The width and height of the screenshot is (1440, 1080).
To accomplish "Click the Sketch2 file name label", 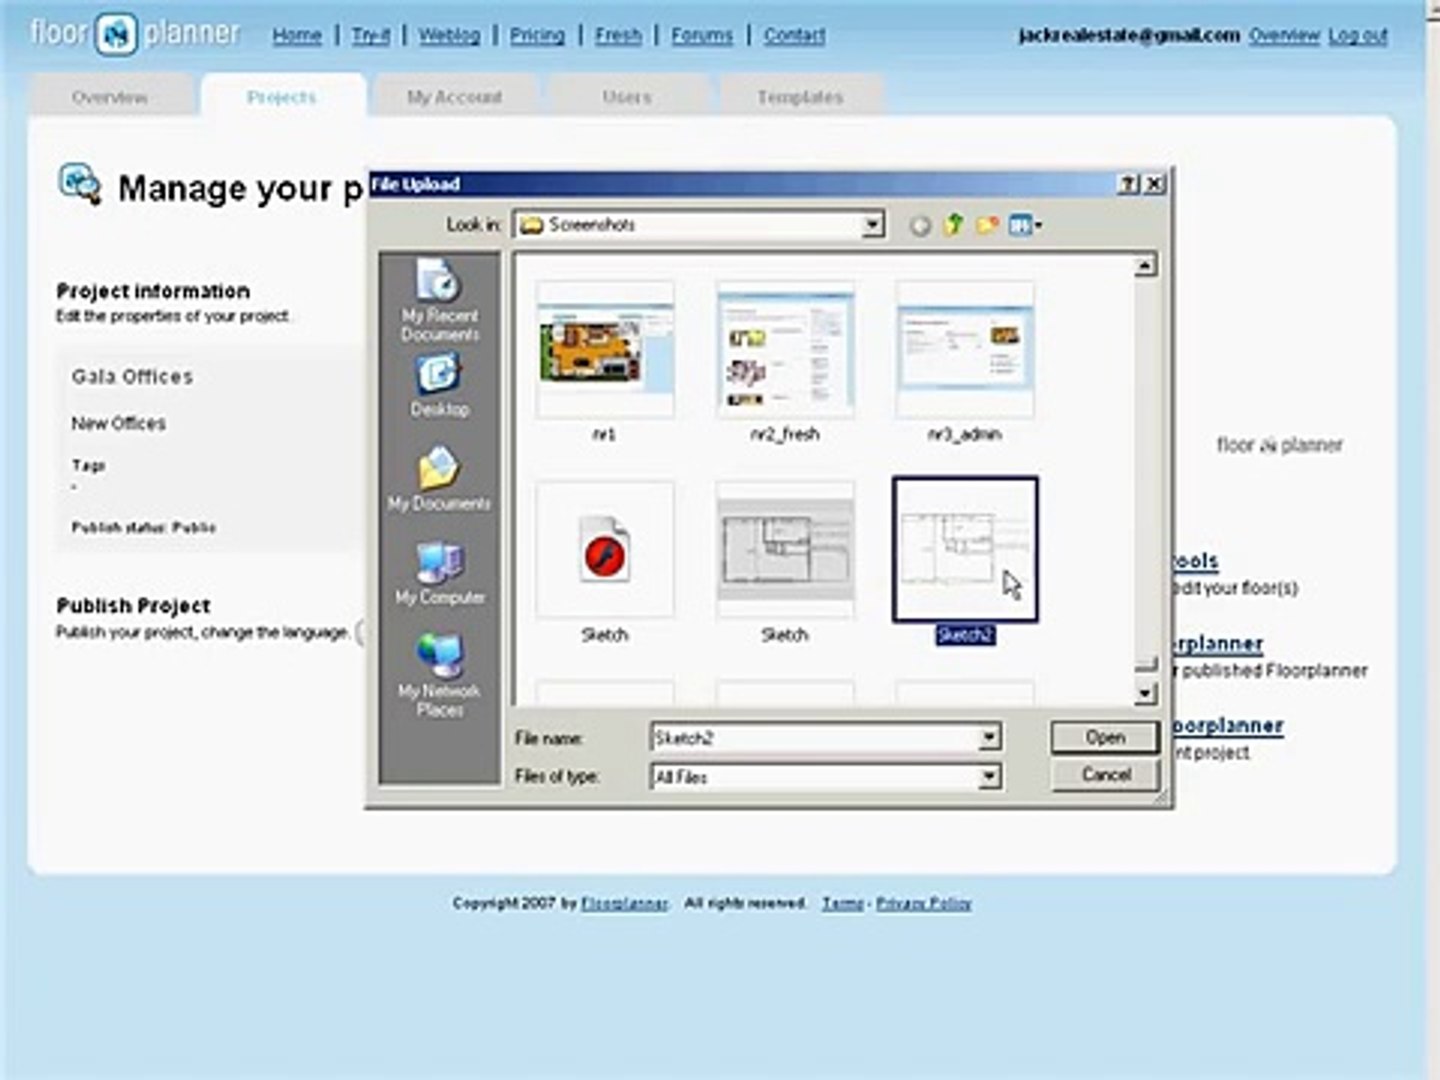I will click(965, 635).
